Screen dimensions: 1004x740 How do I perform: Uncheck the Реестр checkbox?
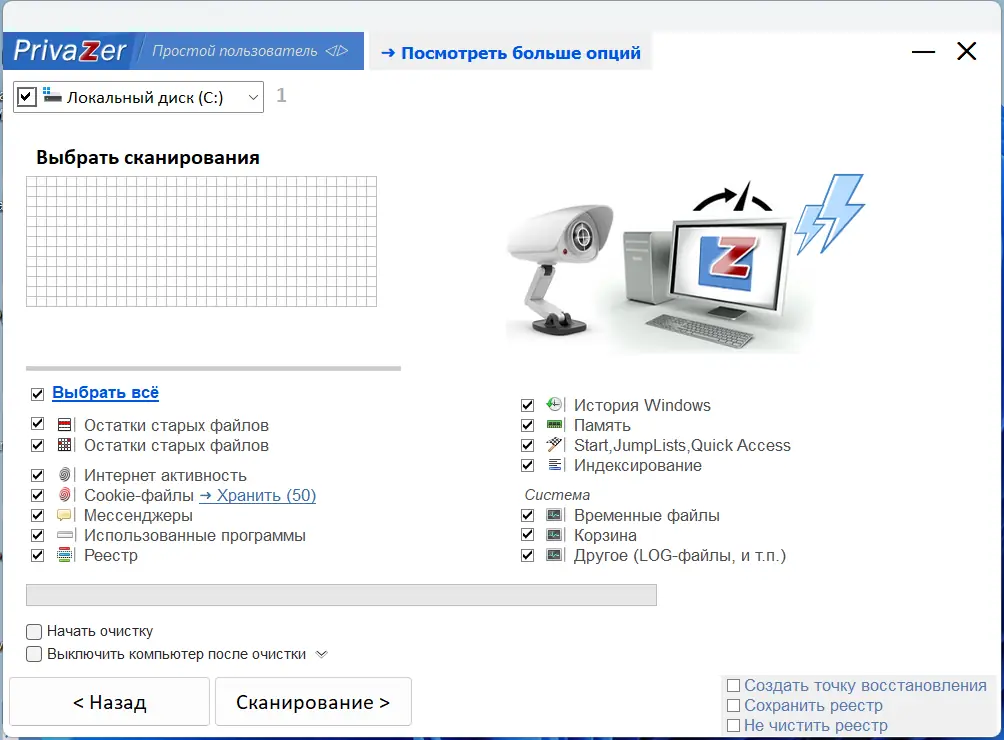point(37,555)
